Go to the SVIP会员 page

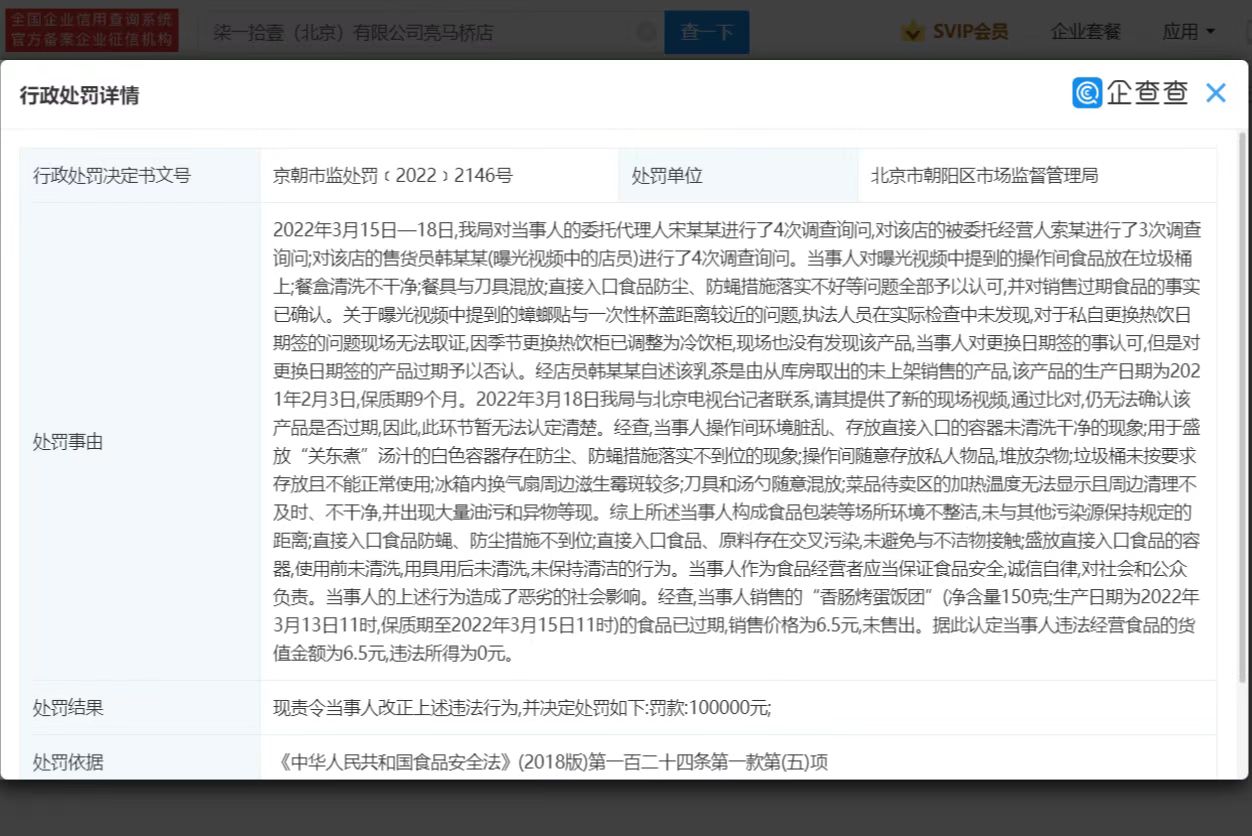[969, 32]
